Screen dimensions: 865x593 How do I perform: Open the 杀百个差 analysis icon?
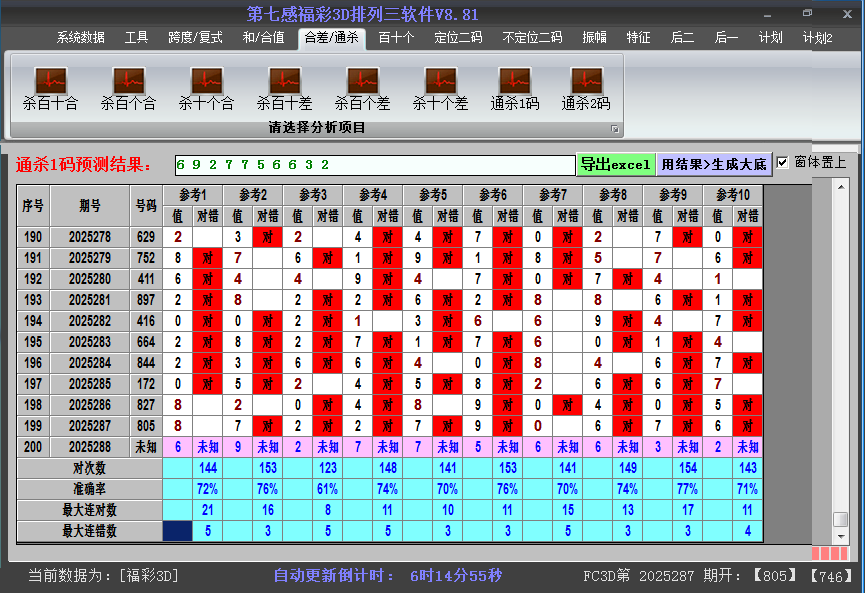[x=362, y=82]
